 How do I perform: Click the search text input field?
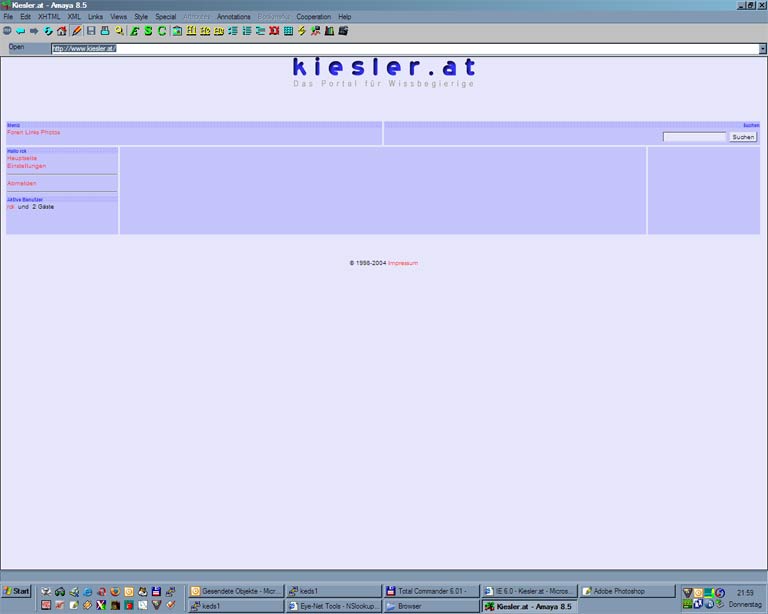pyautogui.click(x=694, y=137)
